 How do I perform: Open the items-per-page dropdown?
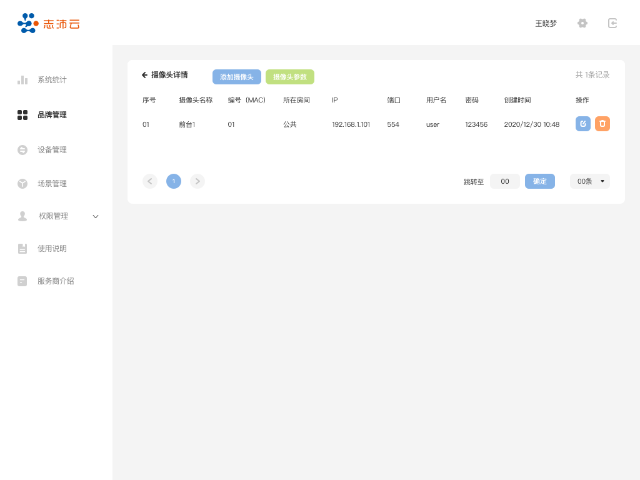pyautogui.click(x=589, y=181)
